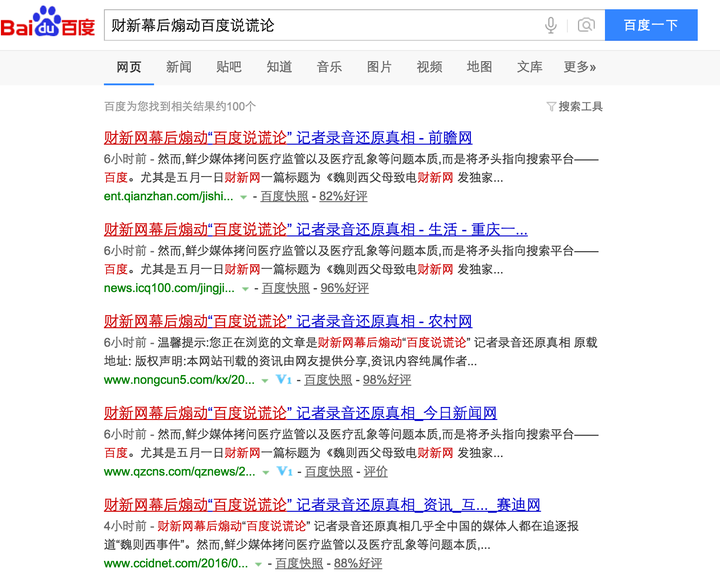
Task: Switch to the 贴吧 tab
Action: (229, 67)
